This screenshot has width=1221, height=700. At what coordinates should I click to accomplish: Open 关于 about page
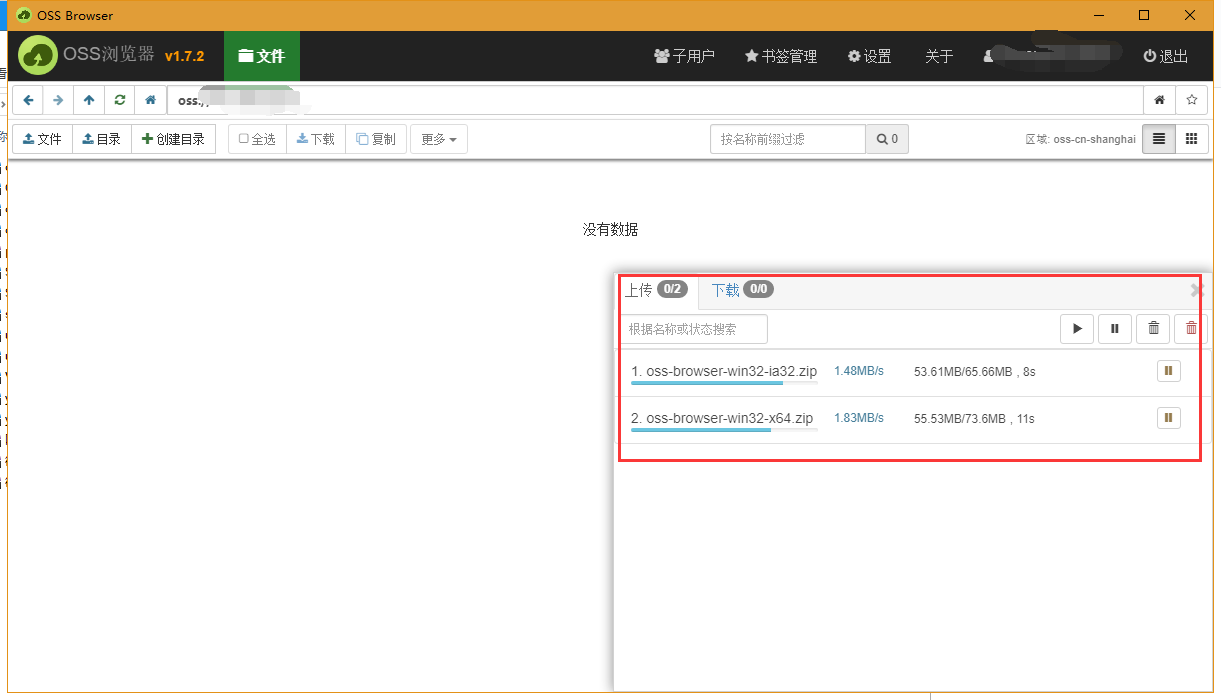pyautogui.click(x=939, y=56)
